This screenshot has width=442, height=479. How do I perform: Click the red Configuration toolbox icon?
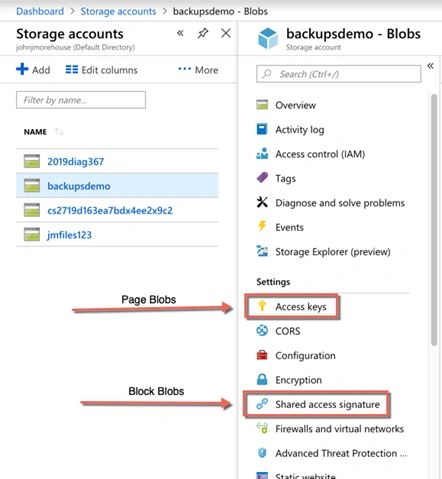click(x=262, y=355)
